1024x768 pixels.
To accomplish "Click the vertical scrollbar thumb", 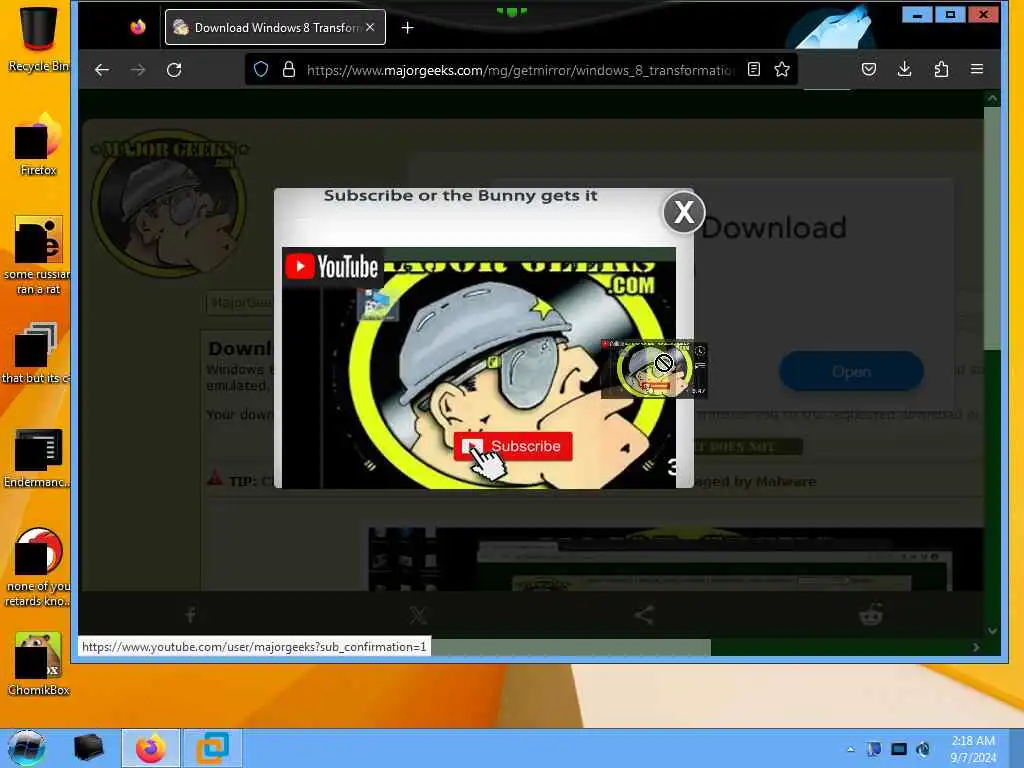I will [x=992, y=229].
